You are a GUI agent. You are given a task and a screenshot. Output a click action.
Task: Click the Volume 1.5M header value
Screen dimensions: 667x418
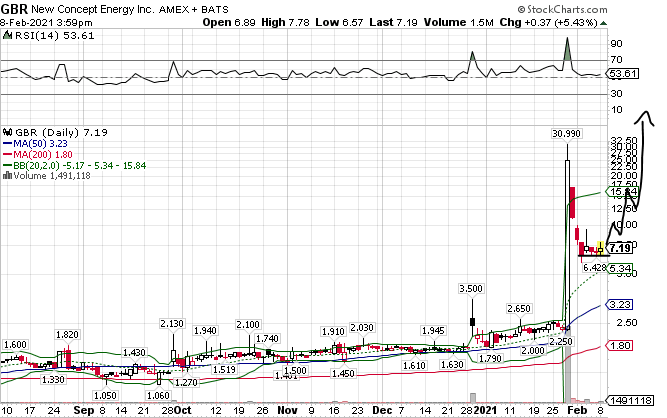click(x=459, y=23)
